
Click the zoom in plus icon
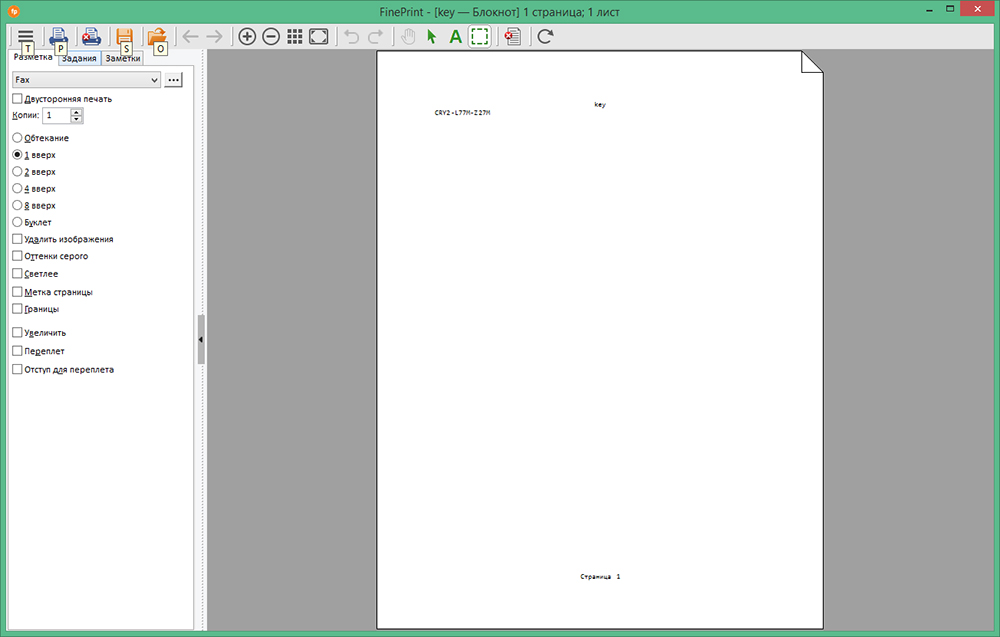[x=247, y=37]
